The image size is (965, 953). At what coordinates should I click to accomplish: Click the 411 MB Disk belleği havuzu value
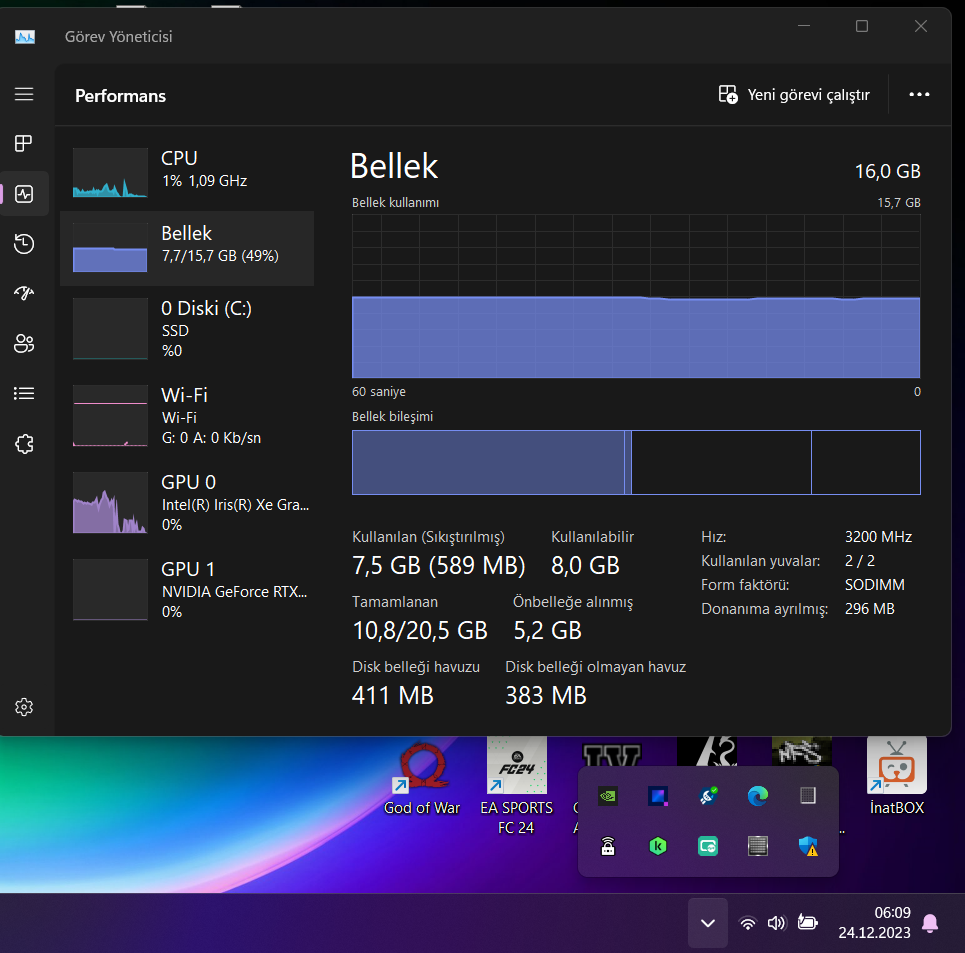[393, 696]
